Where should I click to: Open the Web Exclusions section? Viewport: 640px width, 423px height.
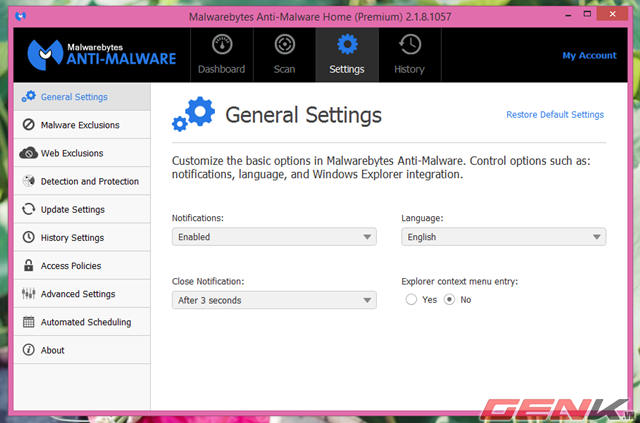point(82,153)
